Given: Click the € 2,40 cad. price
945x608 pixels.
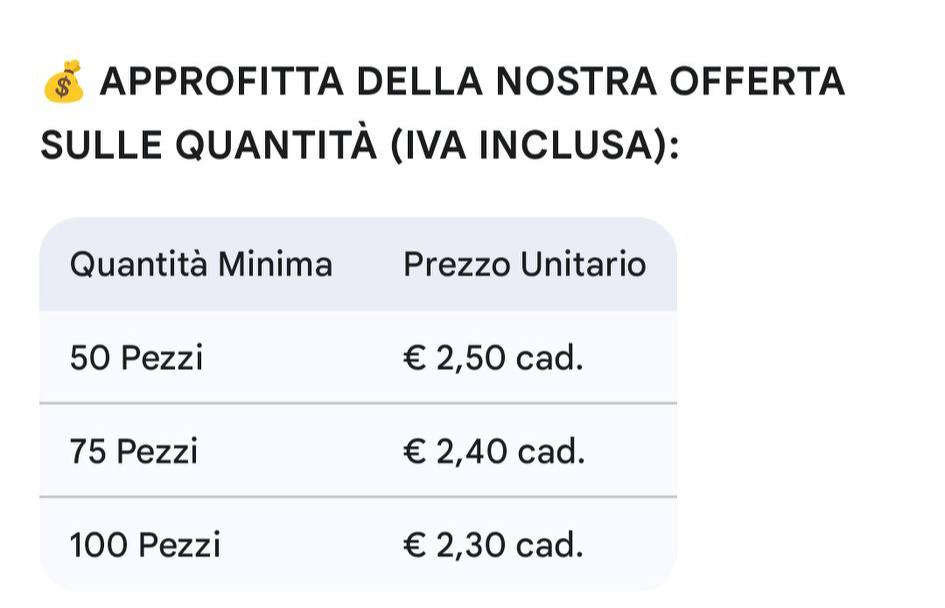Looking at the screenshot, I should (493, 452).
